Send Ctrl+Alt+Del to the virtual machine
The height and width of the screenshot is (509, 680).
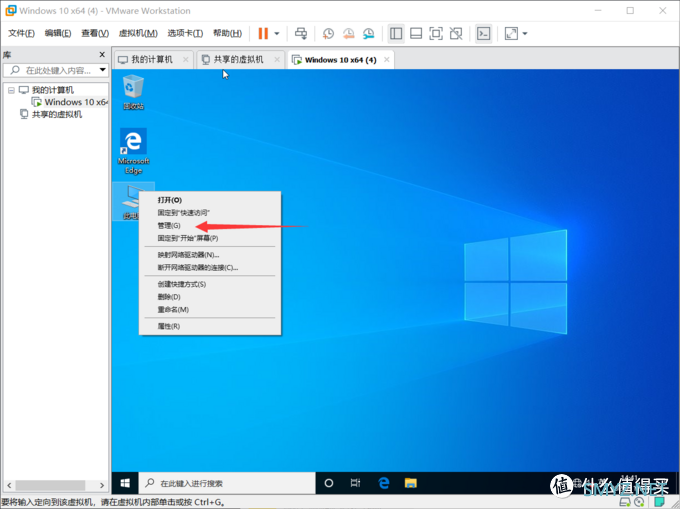pyautogui.click(x=301, y=33)
